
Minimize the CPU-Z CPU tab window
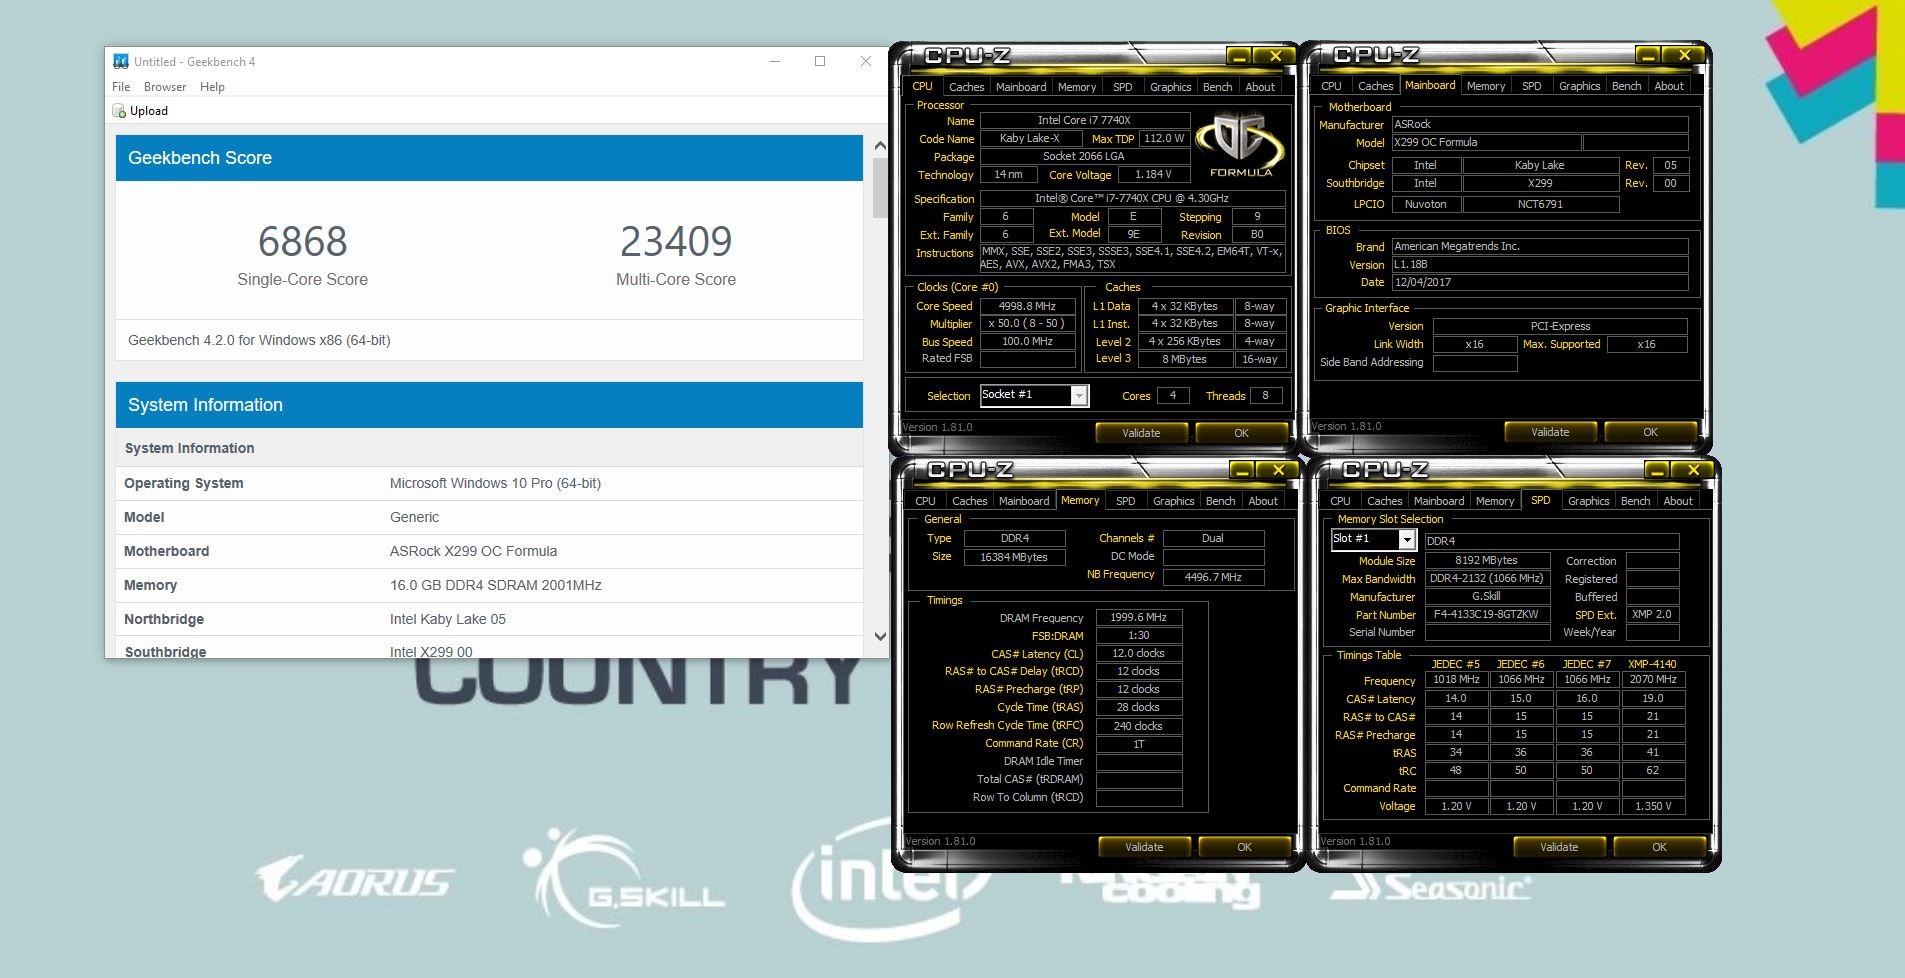(1239, 56)
